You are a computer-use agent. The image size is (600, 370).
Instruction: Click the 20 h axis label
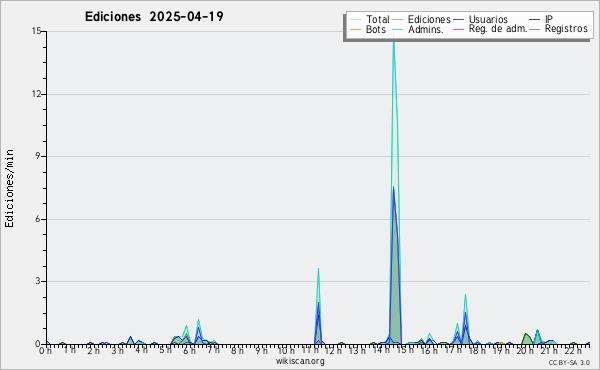pos(525,350)
